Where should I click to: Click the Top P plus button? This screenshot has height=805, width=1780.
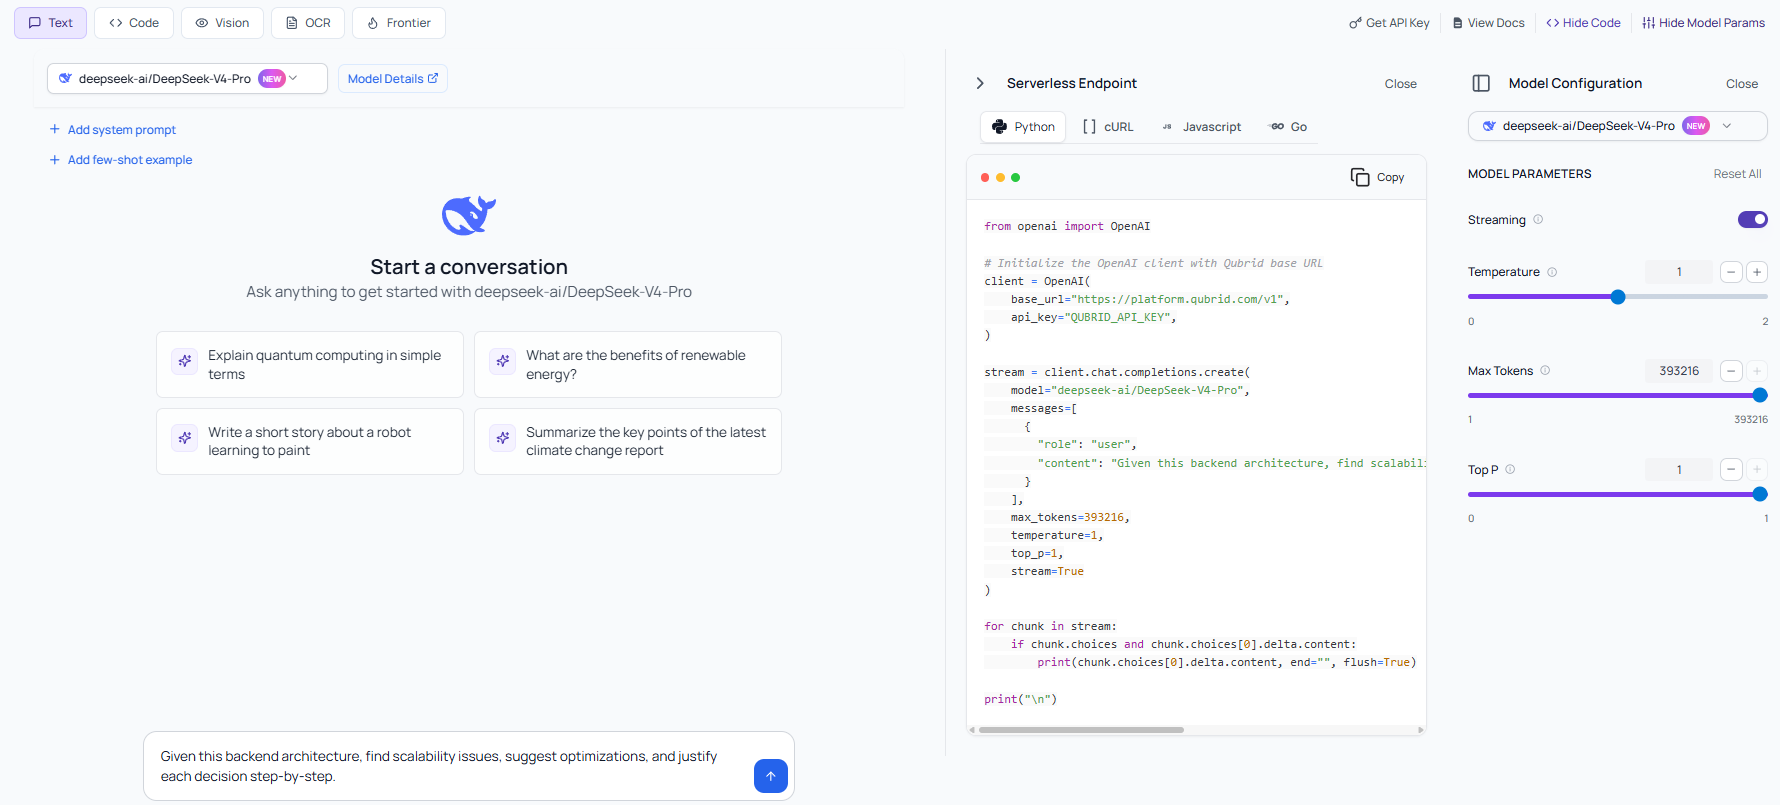[x=1757, y=470]
